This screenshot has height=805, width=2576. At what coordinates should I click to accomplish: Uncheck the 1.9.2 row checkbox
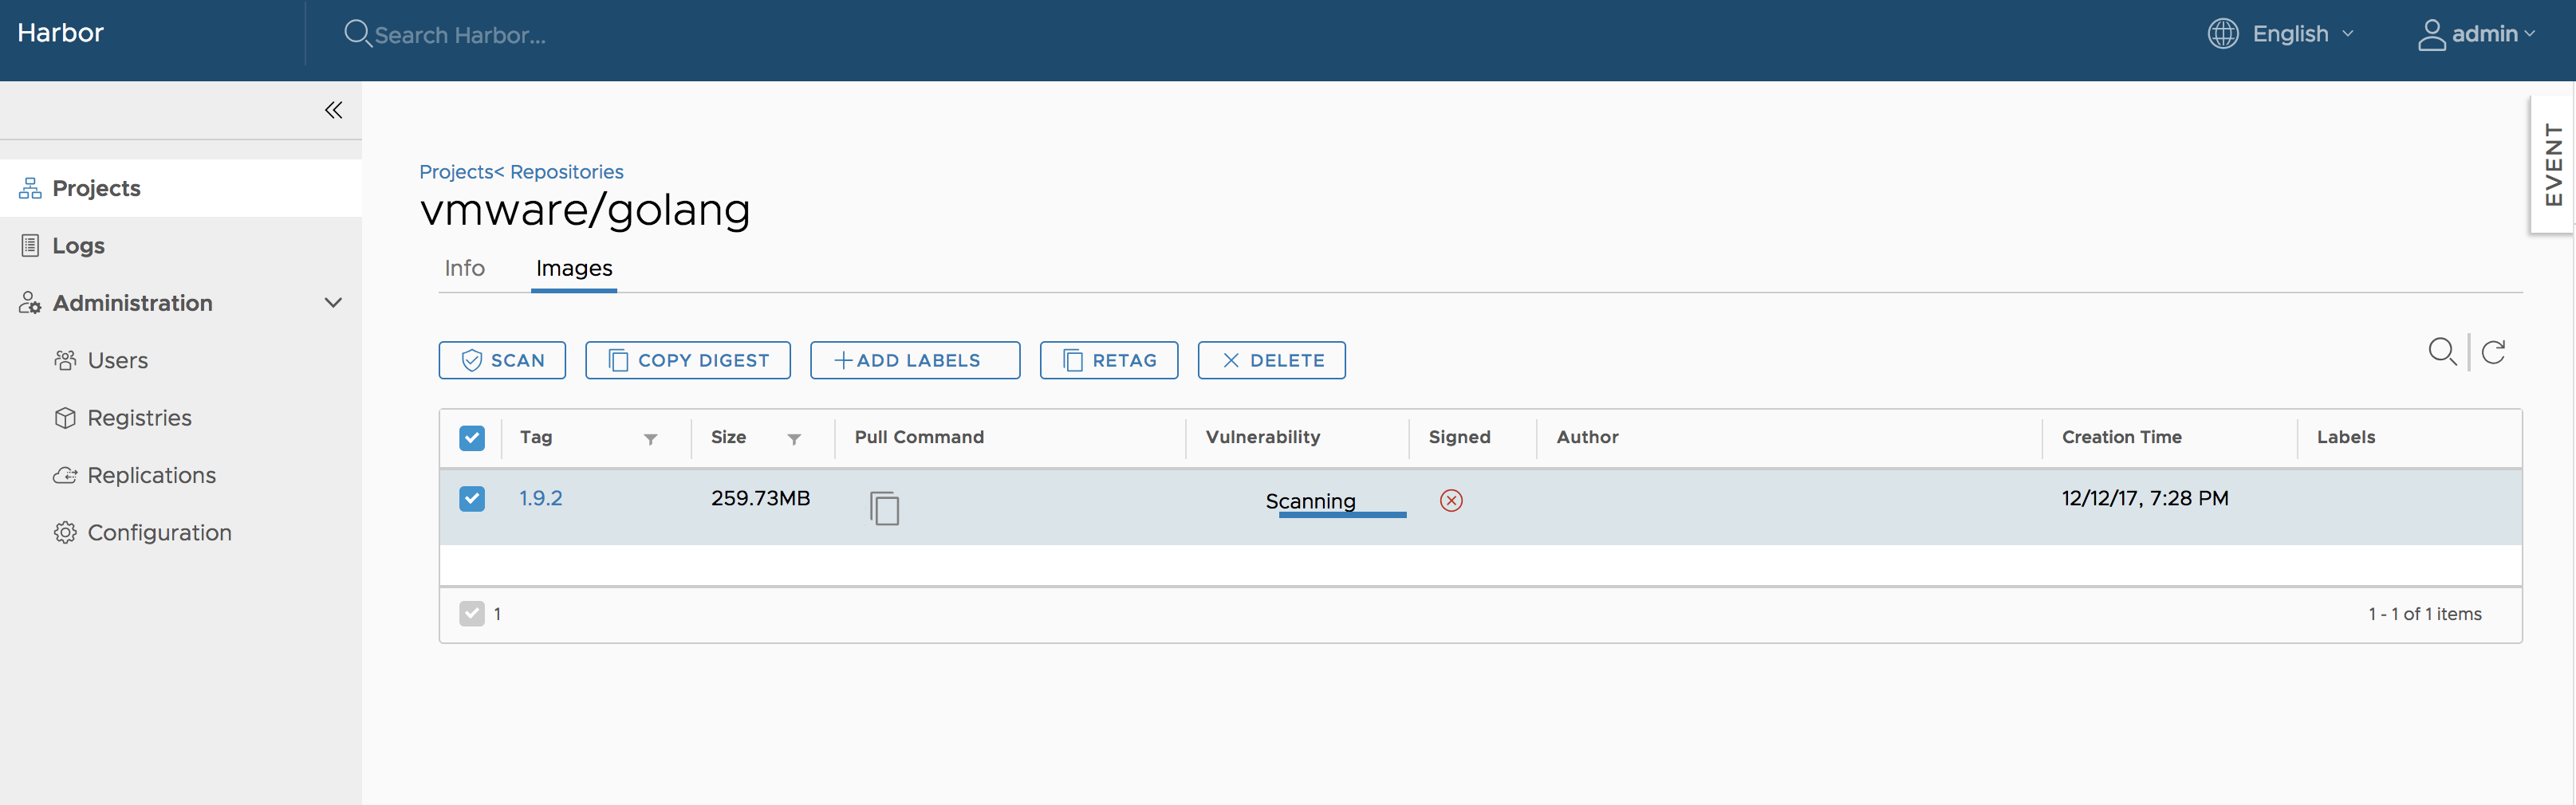472,498
